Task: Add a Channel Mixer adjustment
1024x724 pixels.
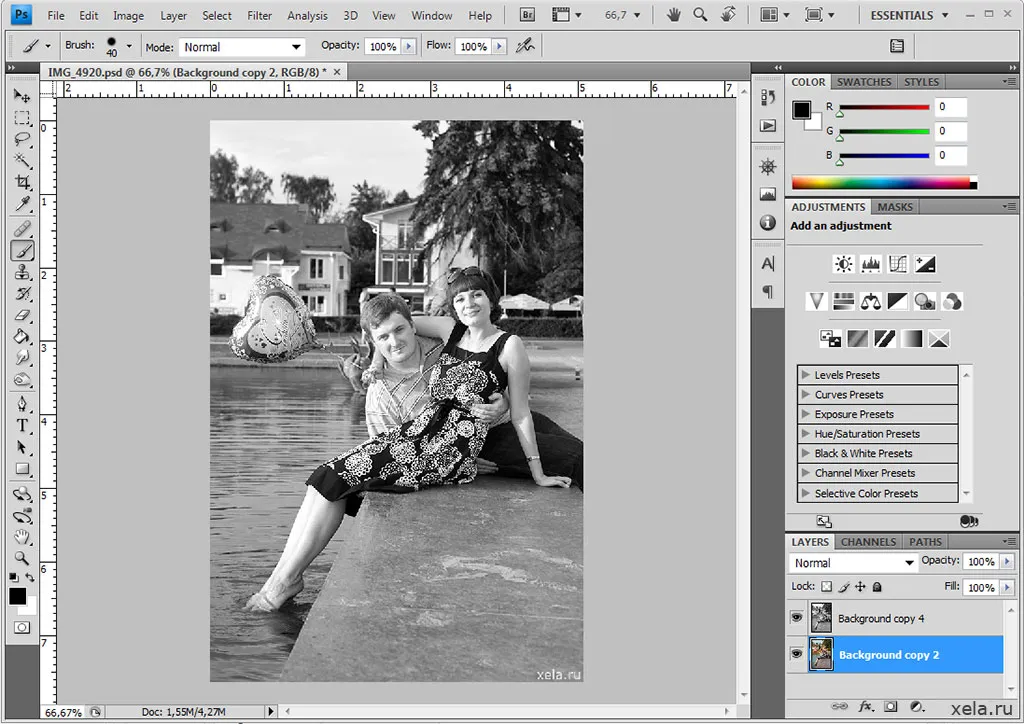Action: 952,302
